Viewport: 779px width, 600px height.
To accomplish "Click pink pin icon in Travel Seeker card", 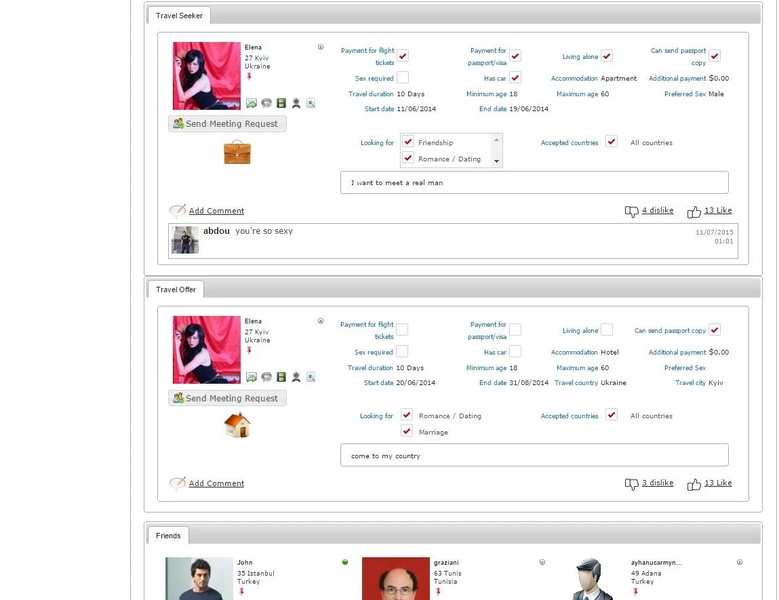I will [x=249, y=76].
